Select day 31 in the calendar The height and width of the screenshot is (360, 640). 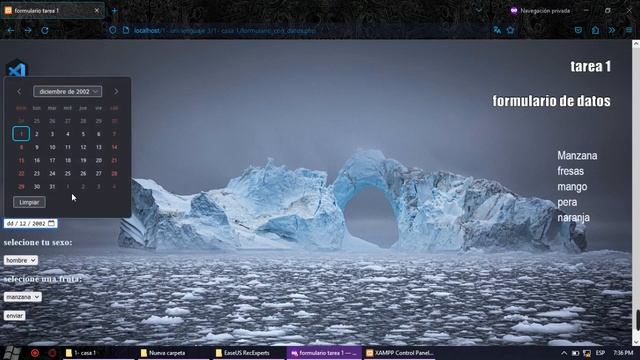click(52, 187)
